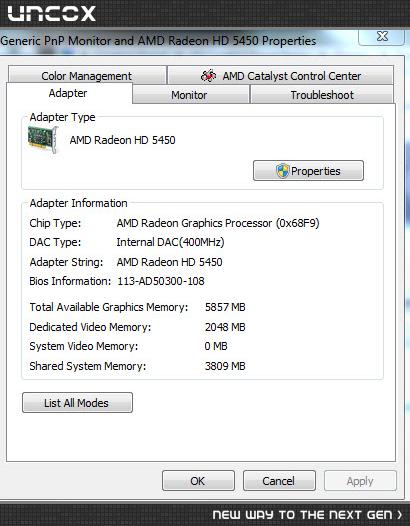
Task: Confirm with the OK button
Action: tap(198, 481)
